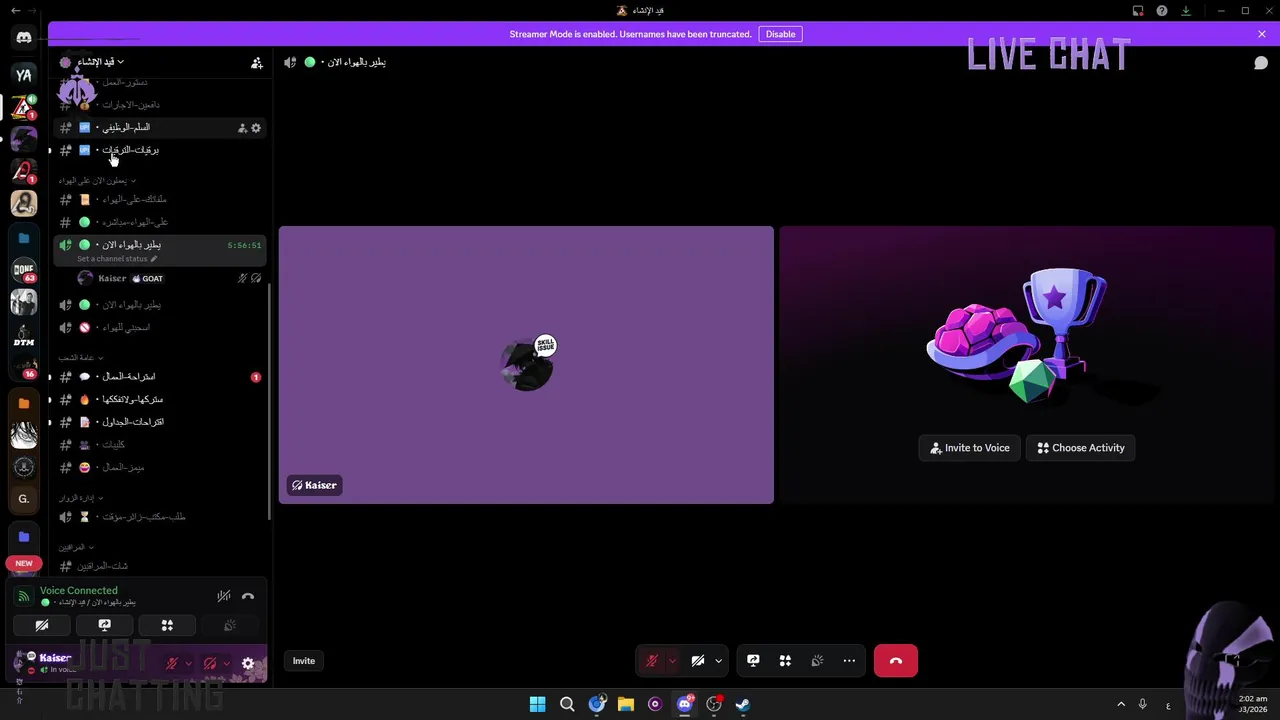Open activities launcher in call control bar
The width and height of the screenshot is (1280, 720).
pos(785,661)
